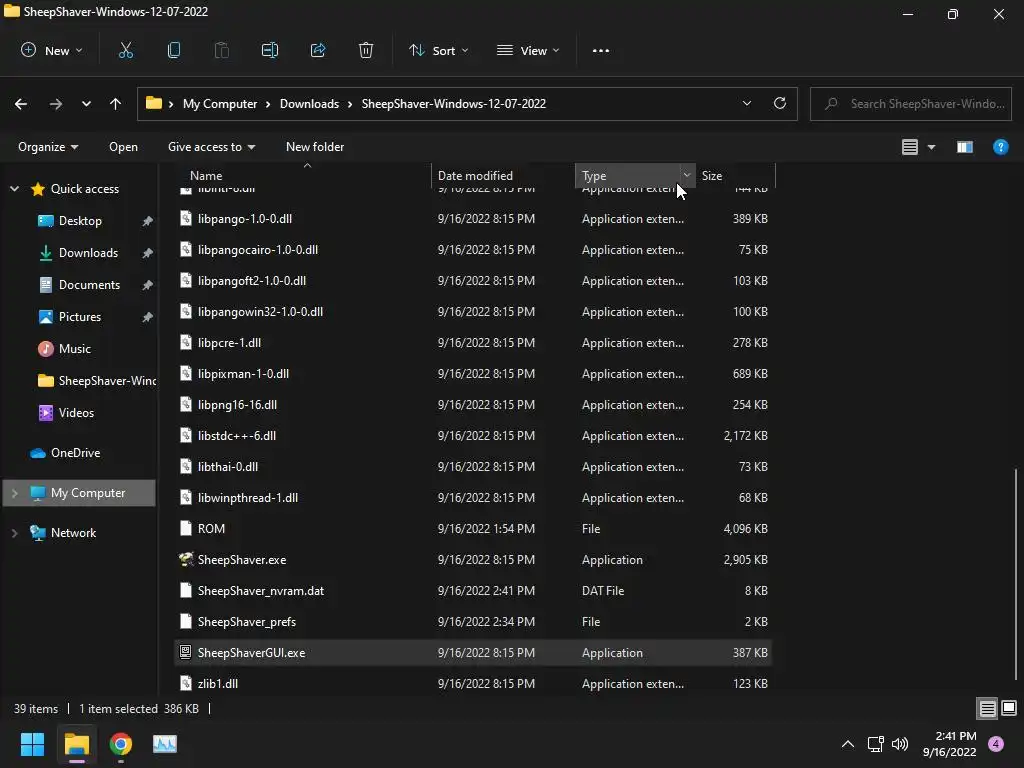Select Videos in the navigation pane
This screenshot has width=1024, height=768.
76,413
